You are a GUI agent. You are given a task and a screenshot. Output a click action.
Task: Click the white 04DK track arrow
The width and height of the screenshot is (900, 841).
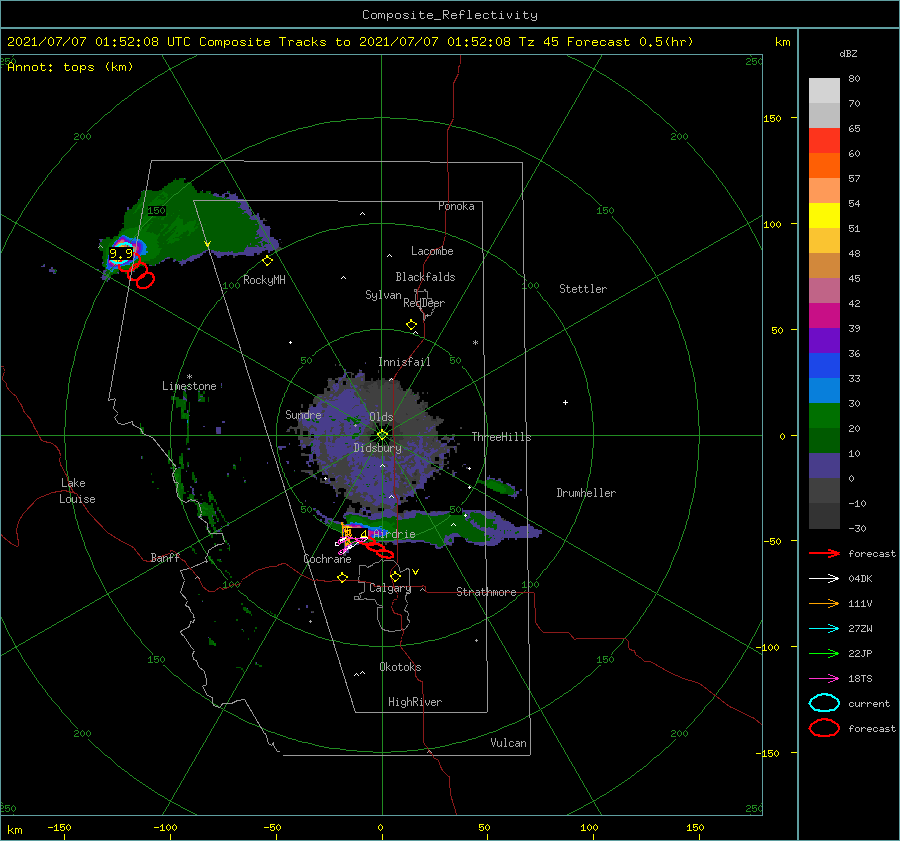pos(824,578)
